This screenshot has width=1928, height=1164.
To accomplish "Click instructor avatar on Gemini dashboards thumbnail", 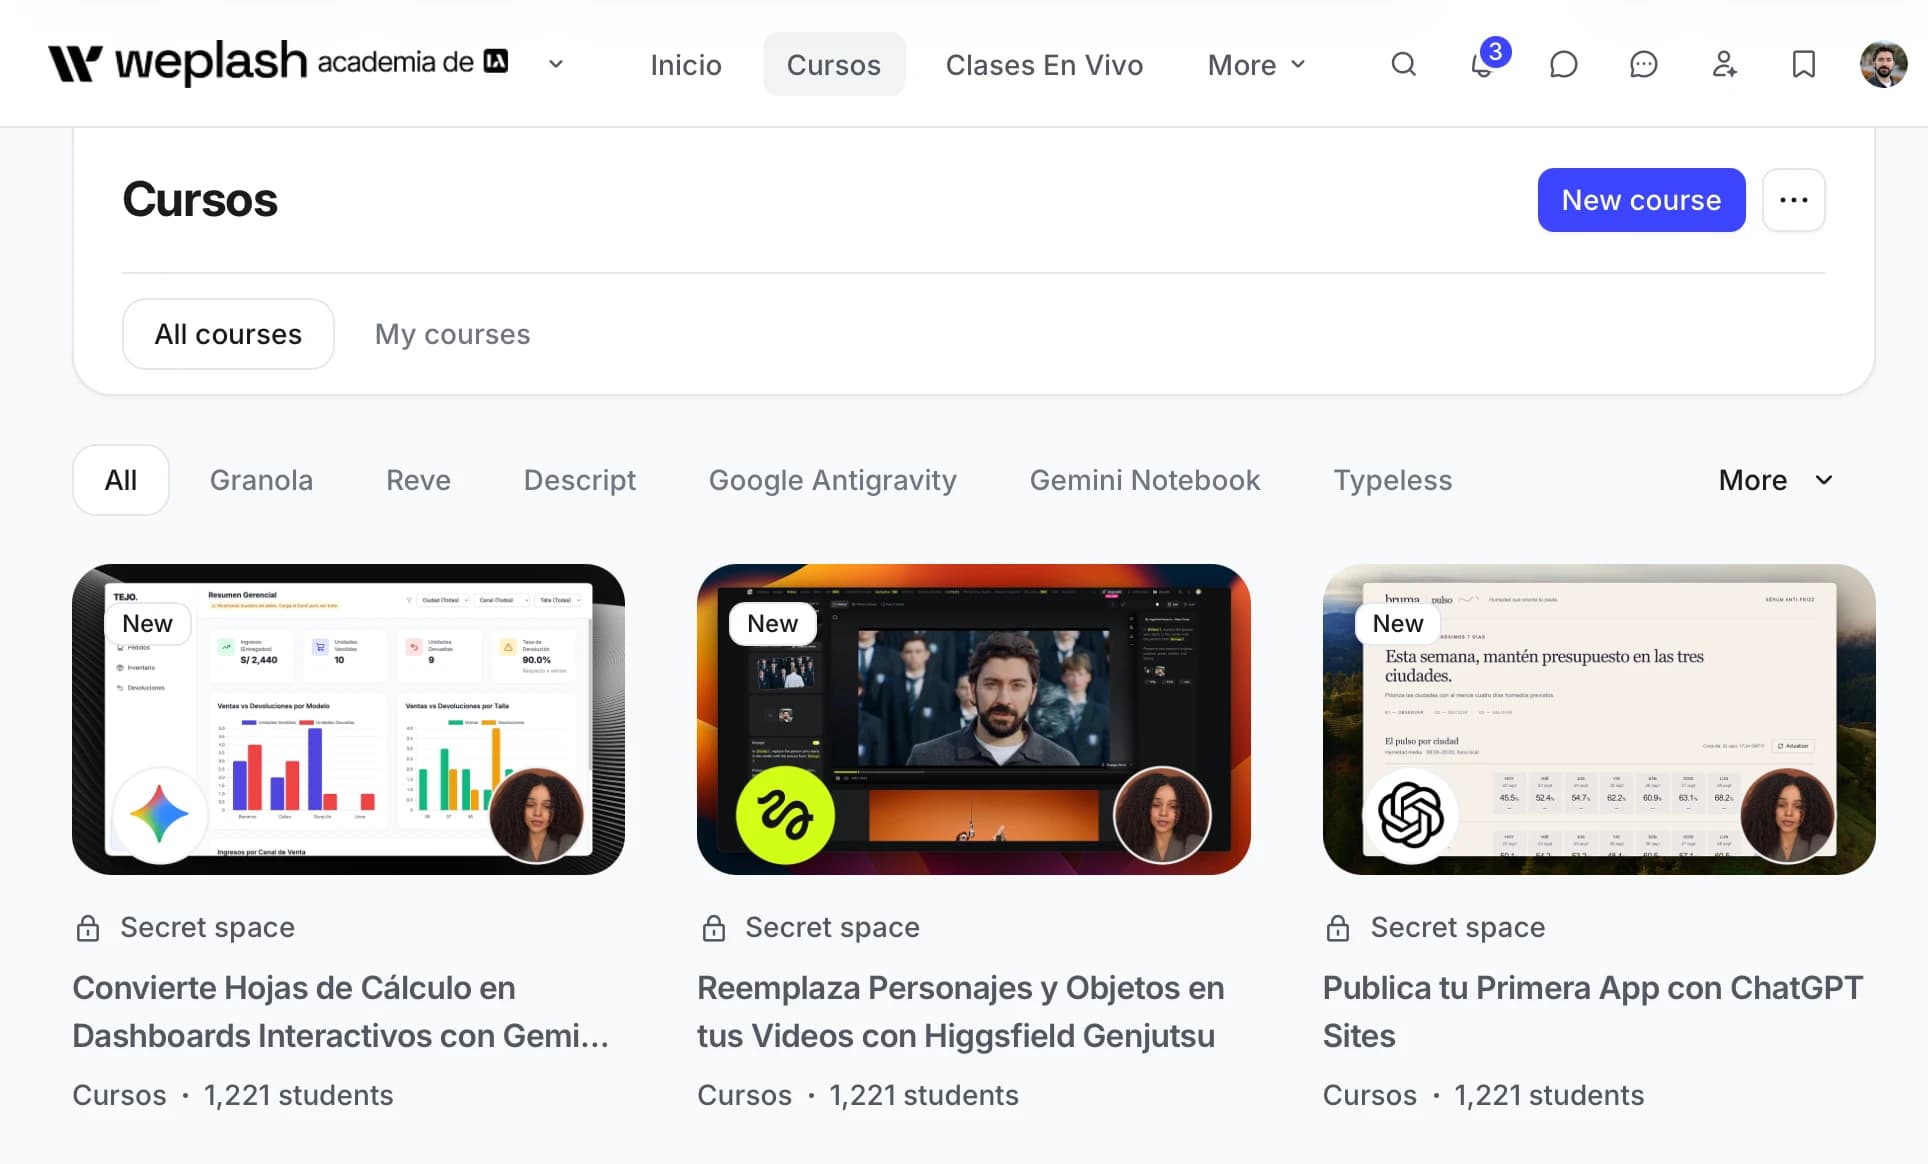I will pos(536,815).
